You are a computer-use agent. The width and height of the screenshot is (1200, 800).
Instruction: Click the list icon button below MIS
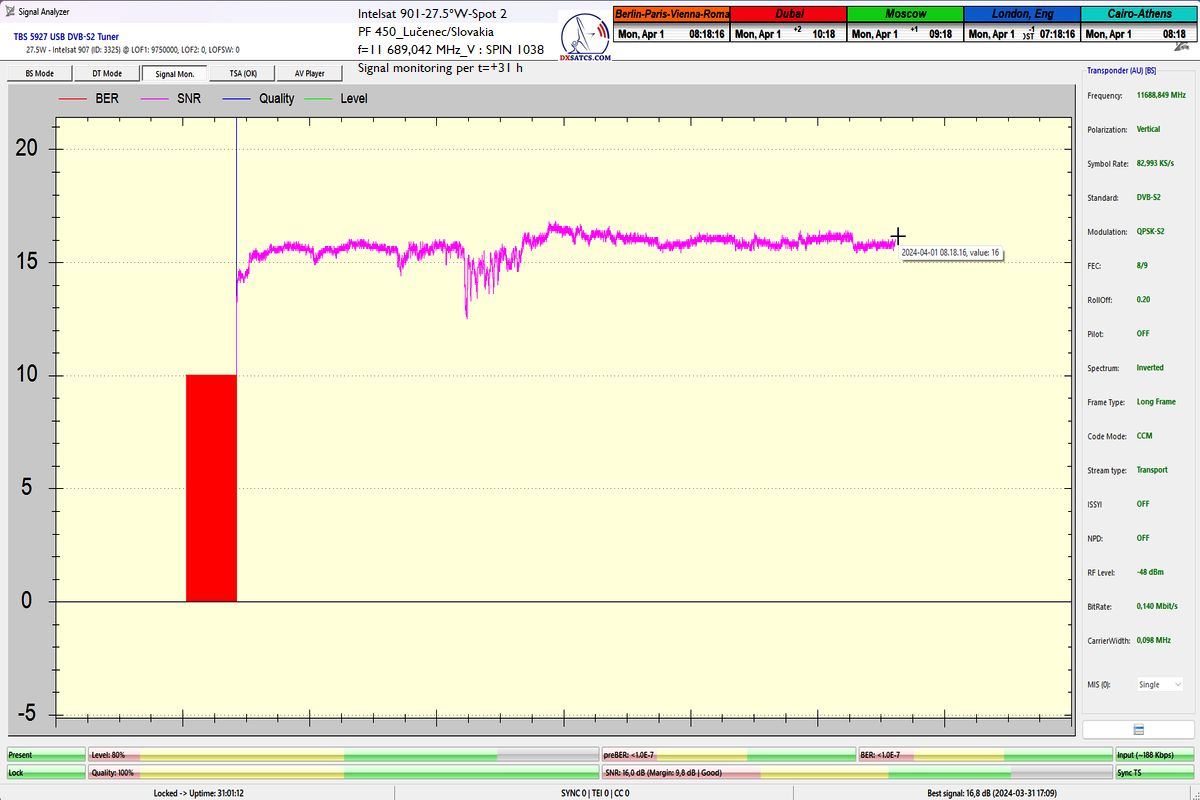tap(1138, 730)
